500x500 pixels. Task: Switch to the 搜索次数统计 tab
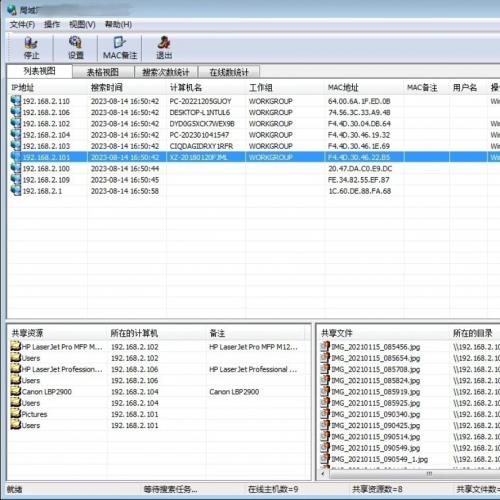(x=166, y=72)
